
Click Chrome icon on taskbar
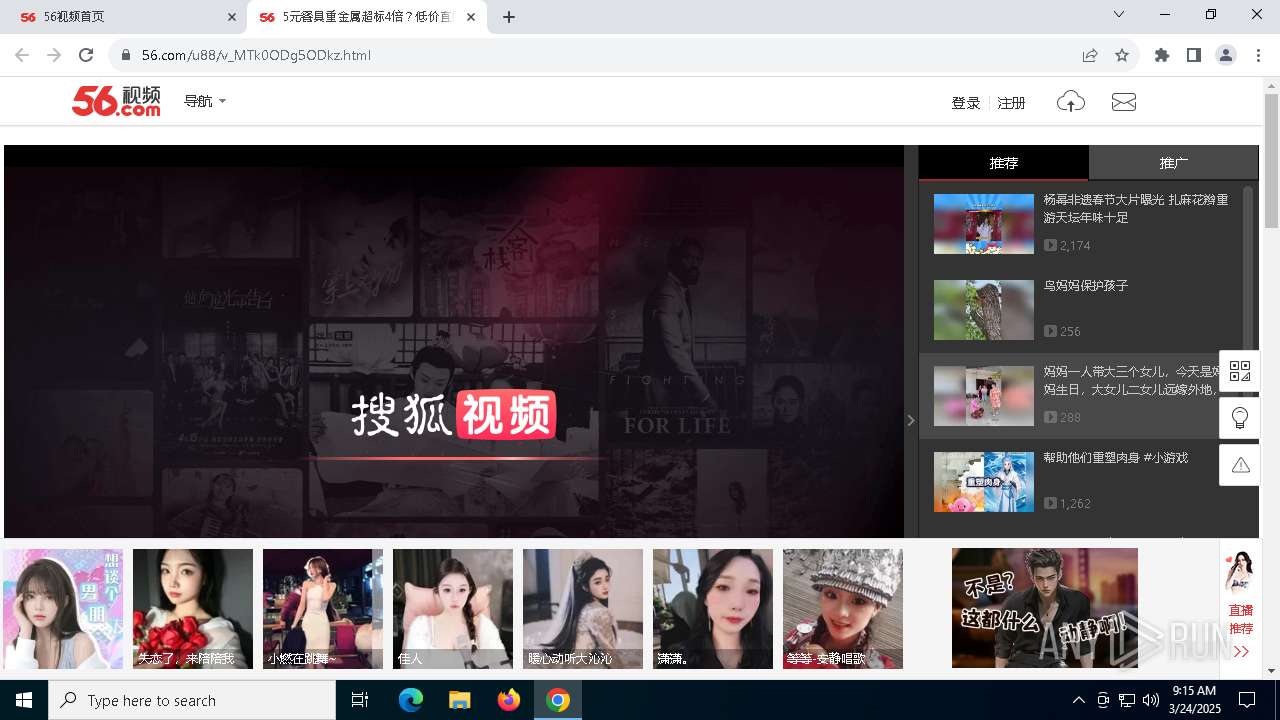click(x=558, y=700)
